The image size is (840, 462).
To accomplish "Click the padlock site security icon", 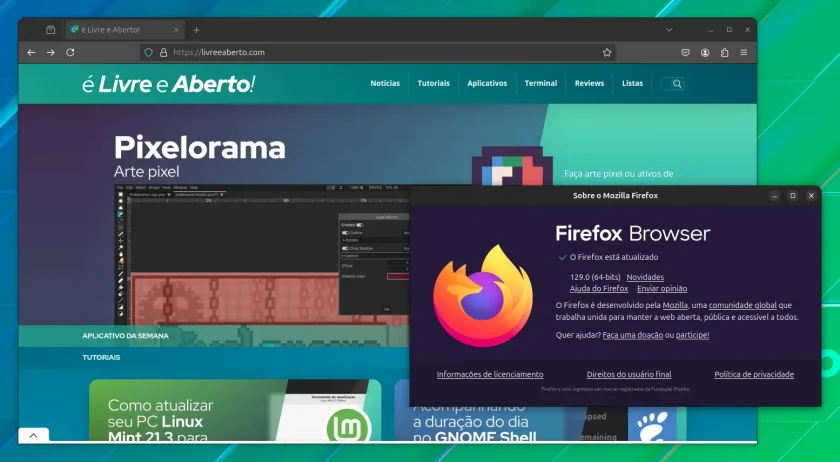I will 163,53.
